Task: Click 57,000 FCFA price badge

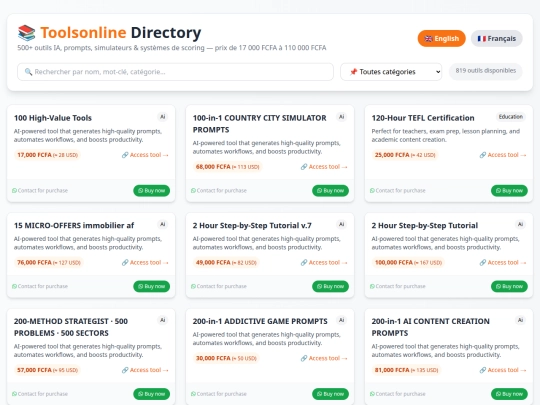Action: click(x=47, y=370)
